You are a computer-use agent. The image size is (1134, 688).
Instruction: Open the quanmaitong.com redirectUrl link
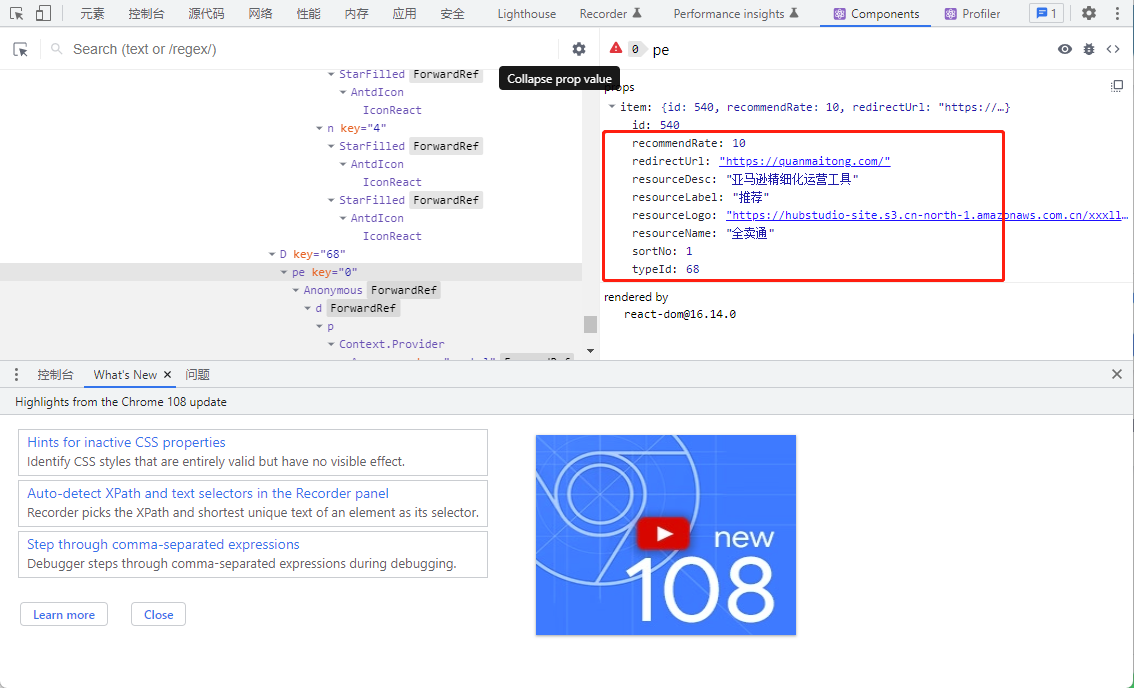pyautogui.click(x=804, y=161)
